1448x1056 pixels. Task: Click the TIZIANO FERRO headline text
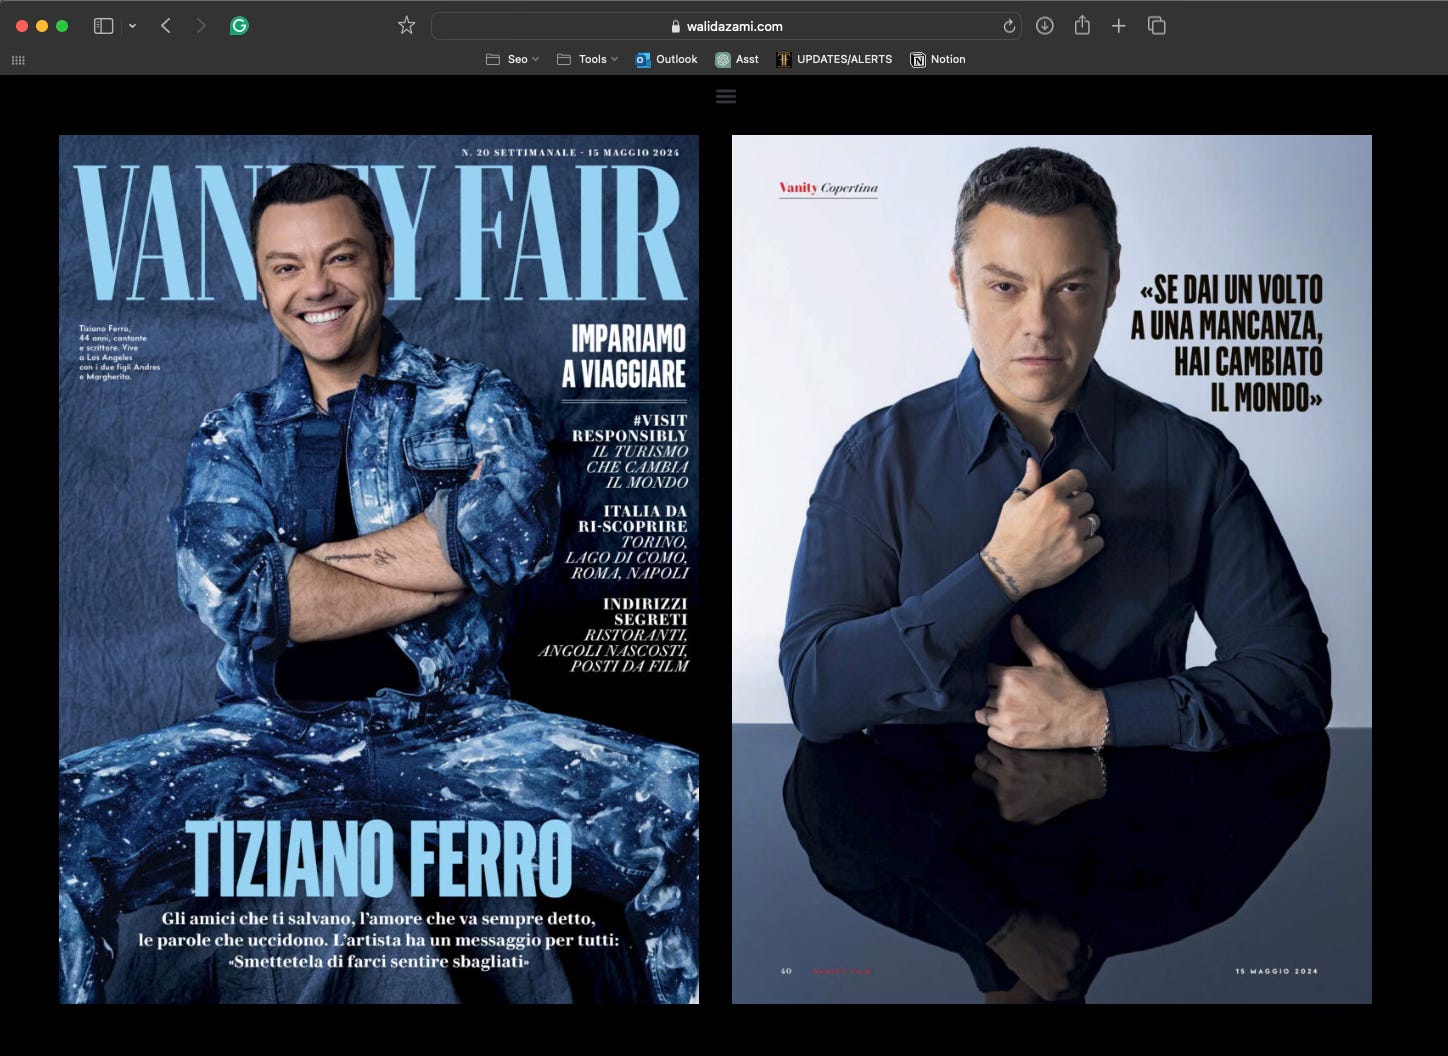tap(379, 859)
